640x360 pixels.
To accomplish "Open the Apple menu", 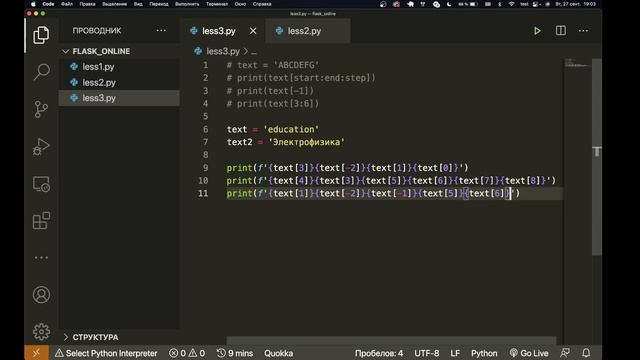I will [33, 4].
